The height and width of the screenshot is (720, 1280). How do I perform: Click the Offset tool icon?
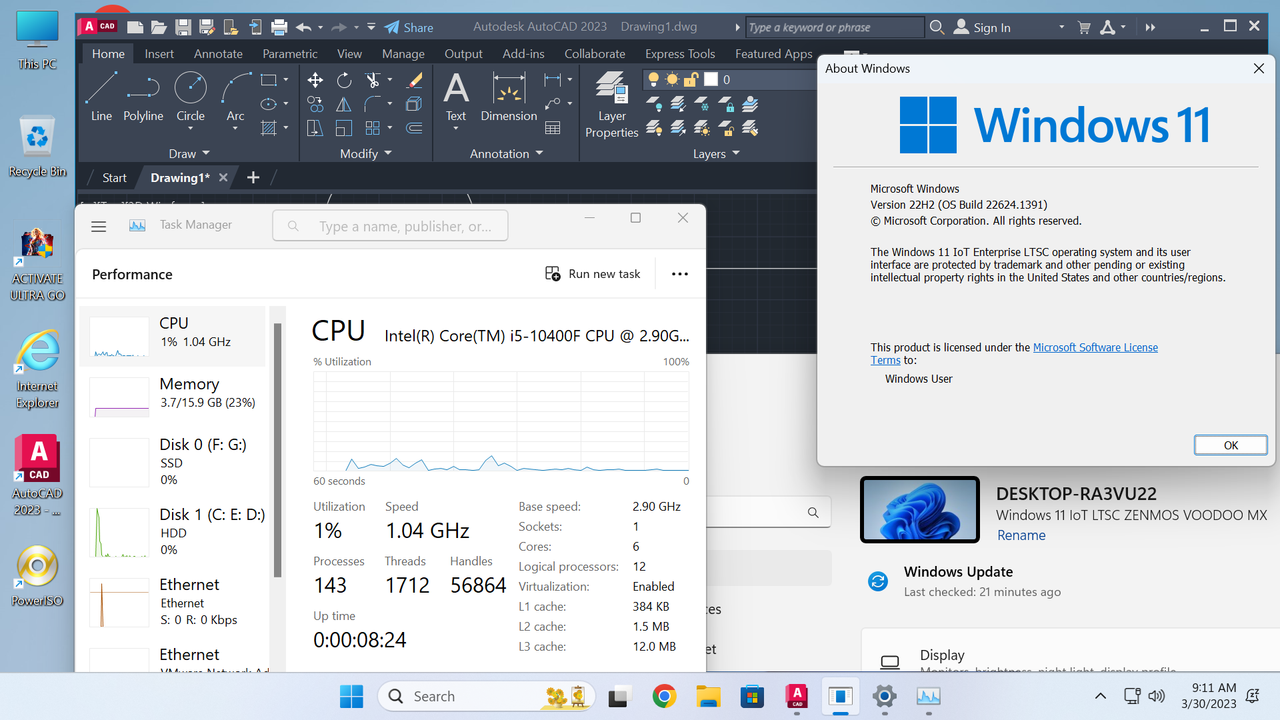[x=414, y=128]
